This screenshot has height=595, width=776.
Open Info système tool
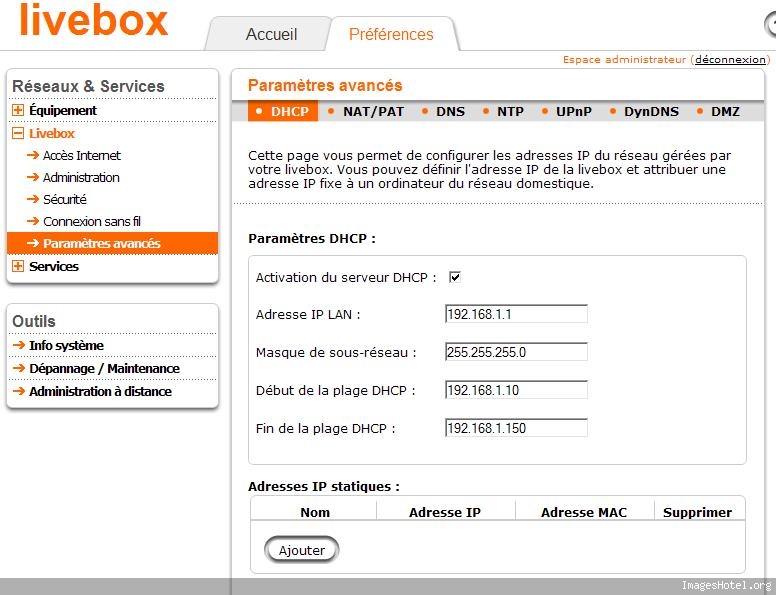point(66,345)
